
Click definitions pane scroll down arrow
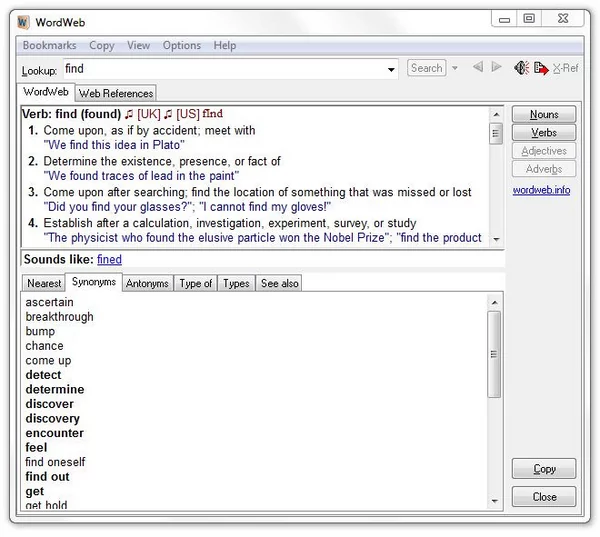tap(496, 239)
